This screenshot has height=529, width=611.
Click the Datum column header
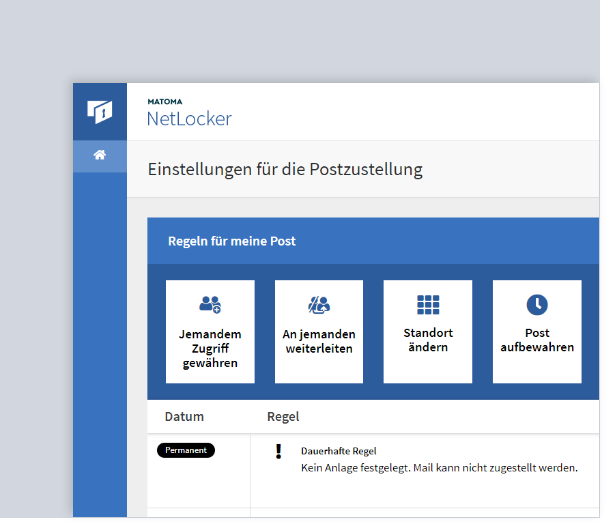pyautogui.click(x=184, y=416)
